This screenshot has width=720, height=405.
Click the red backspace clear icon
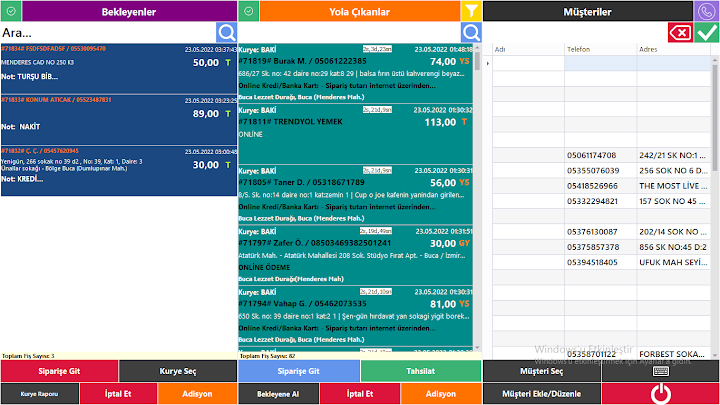pos(680,33)
